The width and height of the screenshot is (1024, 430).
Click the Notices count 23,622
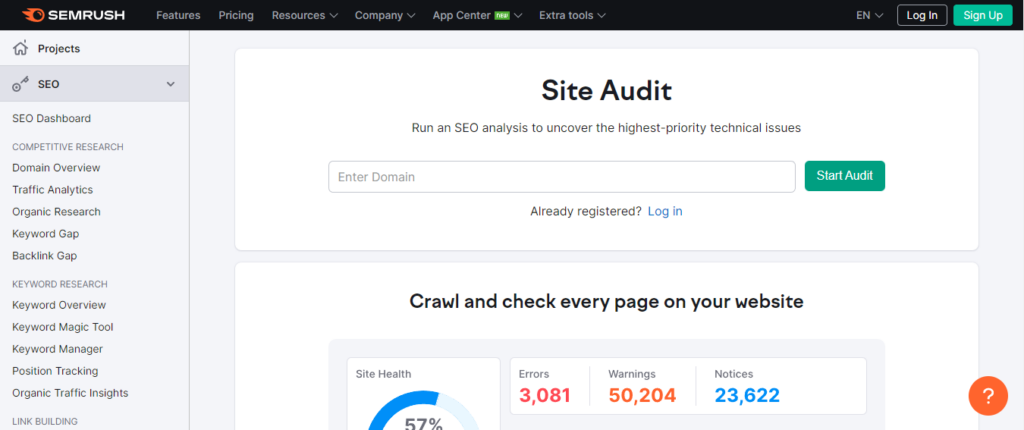[x=747, y=395]
